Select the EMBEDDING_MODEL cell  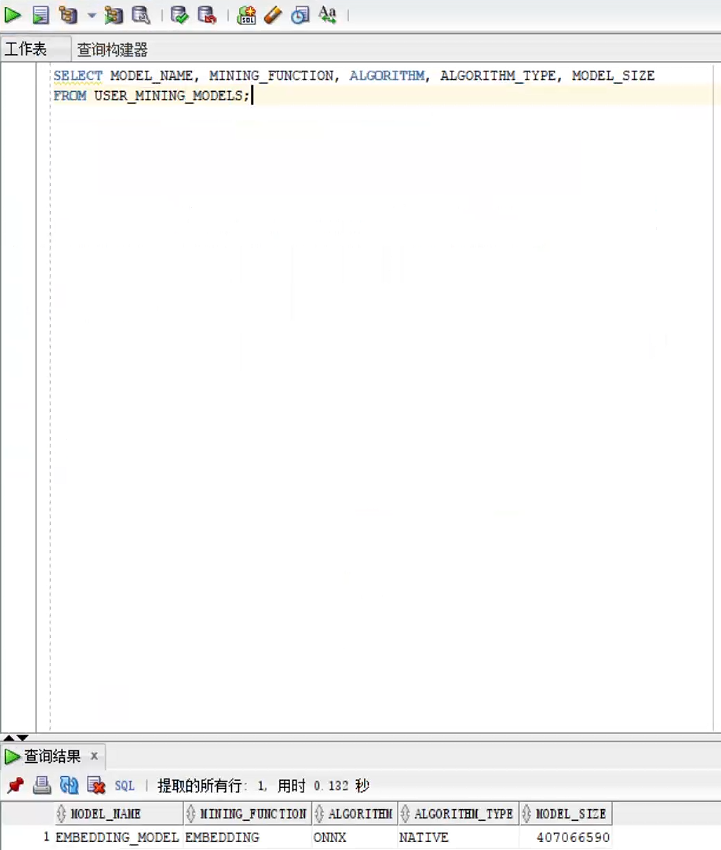point(117,838)
